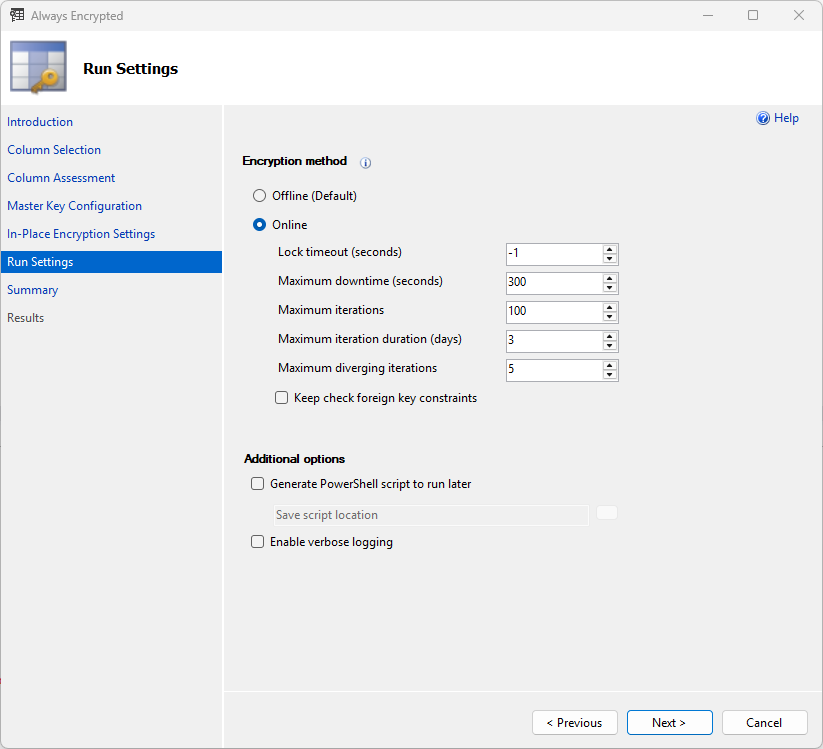Go to the Introduction step

tap(40, 122)
